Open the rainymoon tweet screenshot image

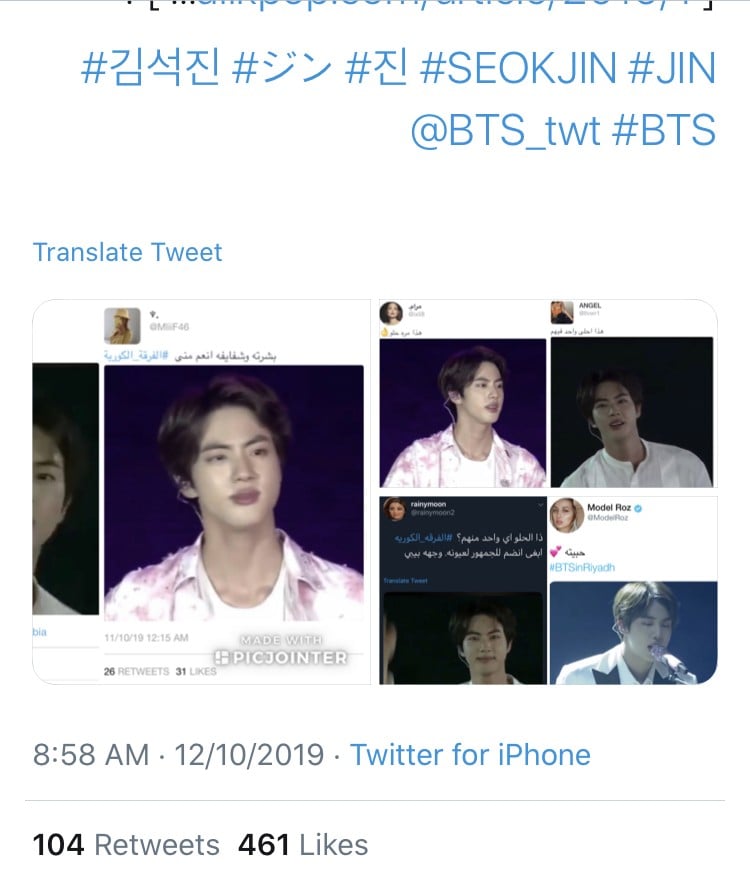(x=463, y=590)
